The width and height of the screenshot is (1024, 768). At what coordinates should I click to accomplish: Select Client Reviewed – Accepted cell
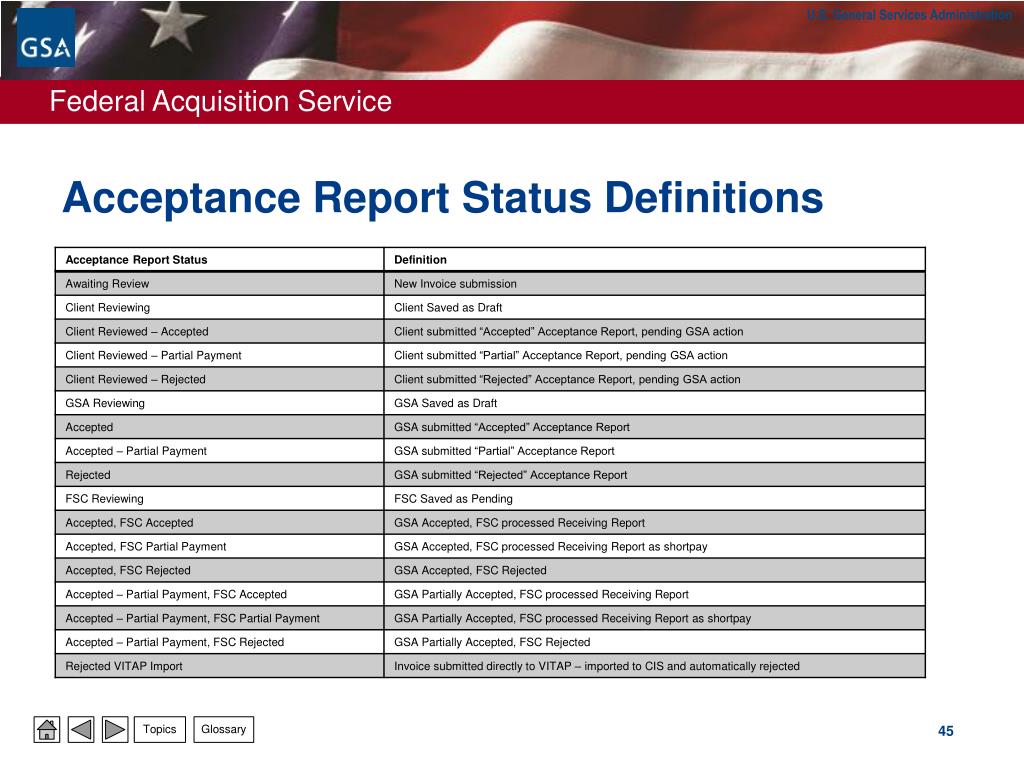tap(219, 332)
